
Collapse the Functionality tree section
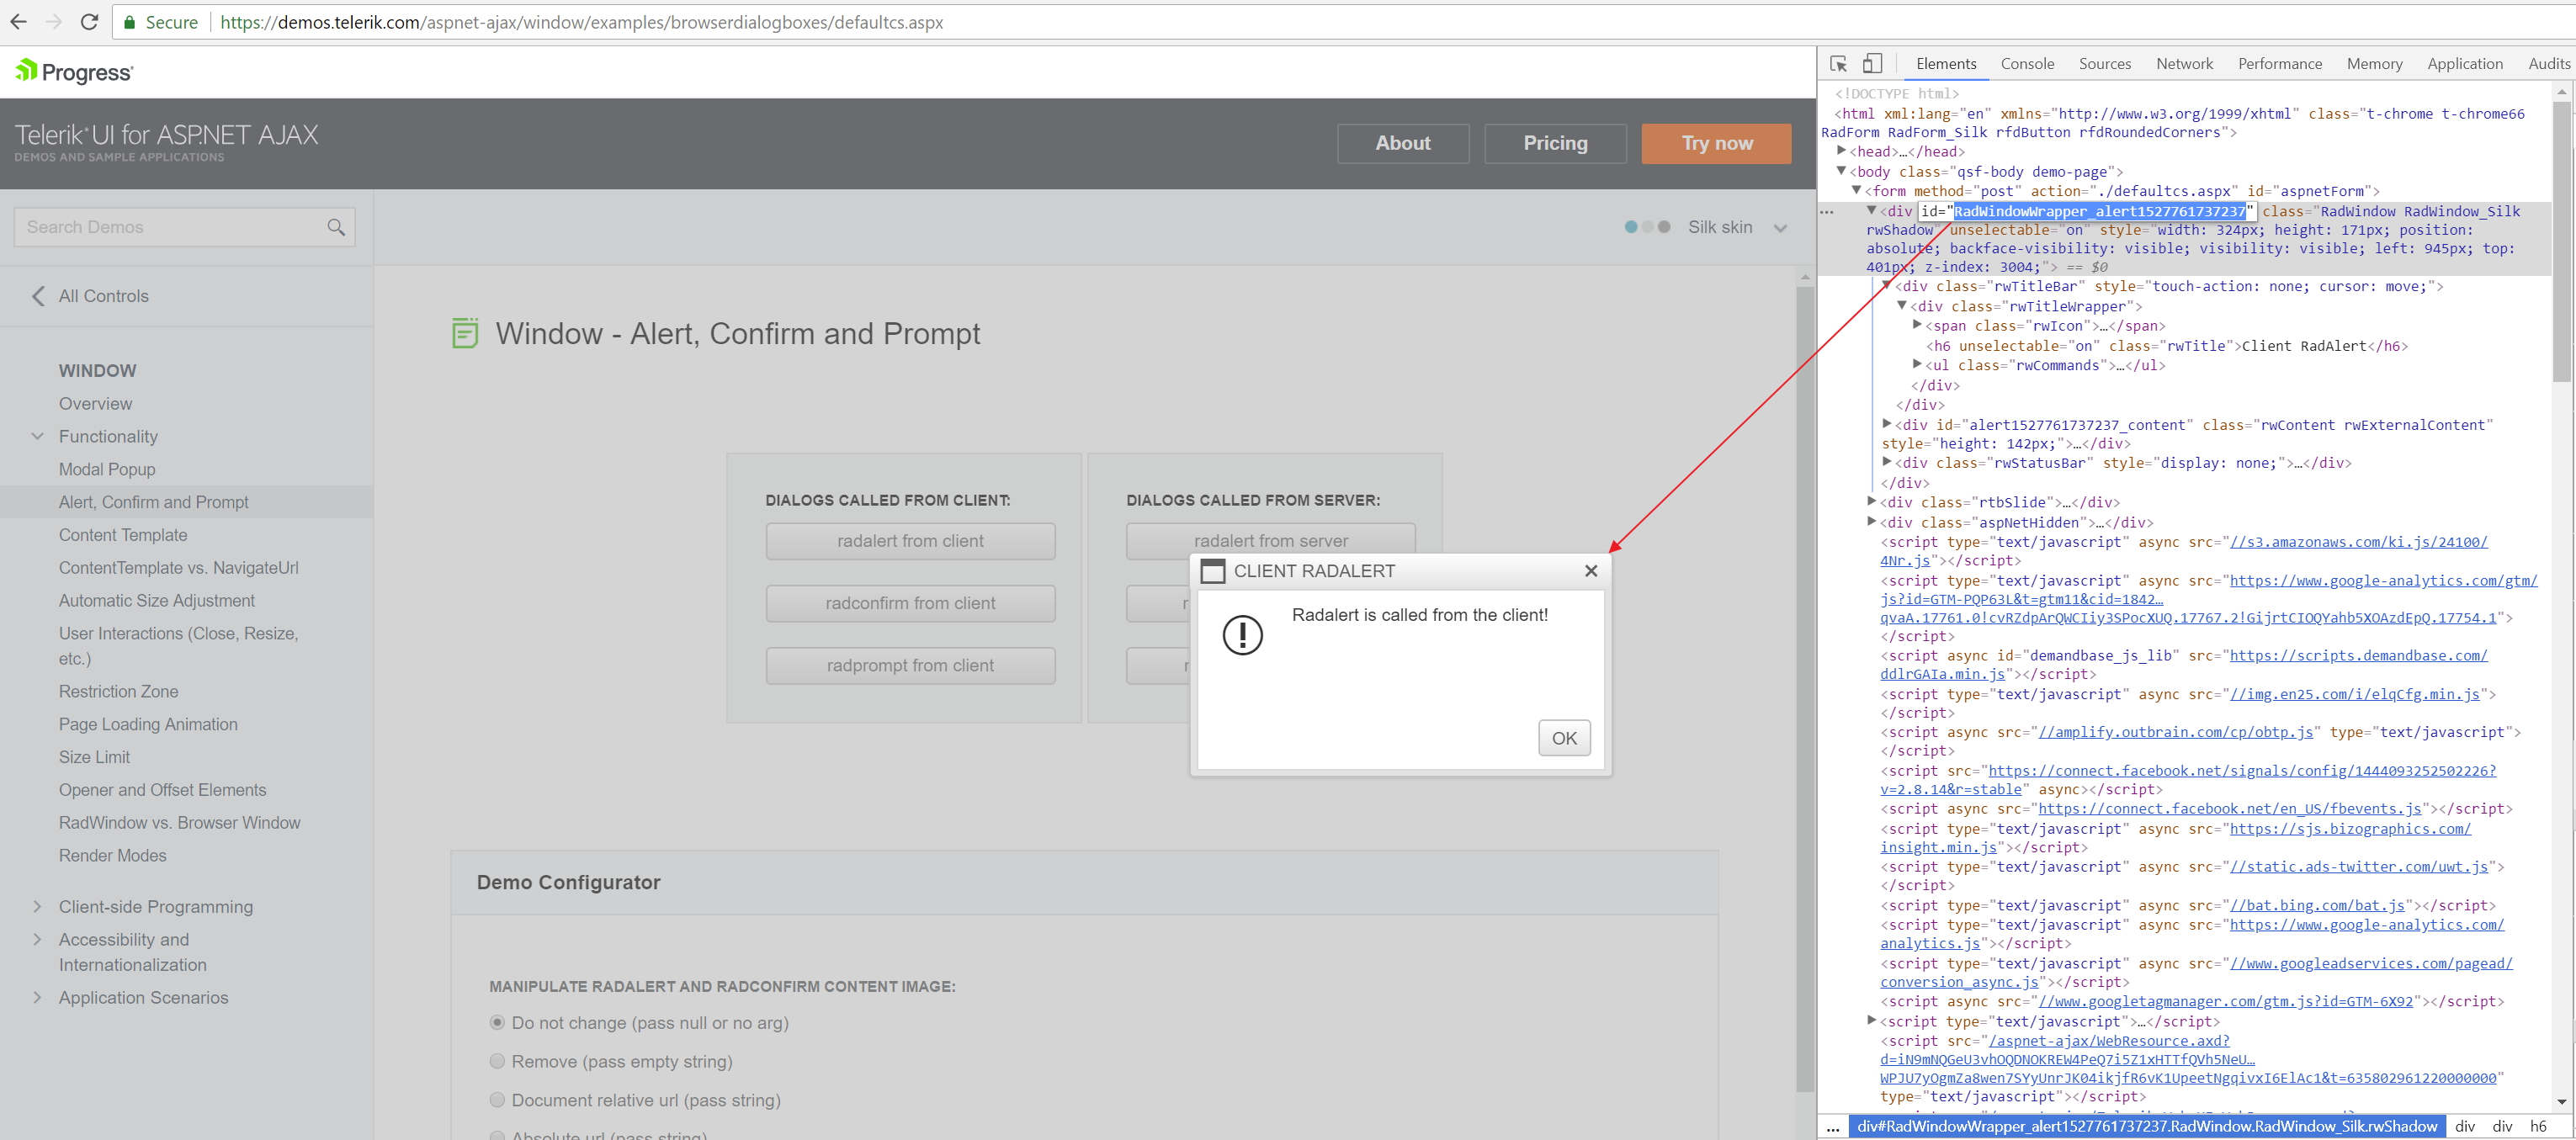point(38,437)
